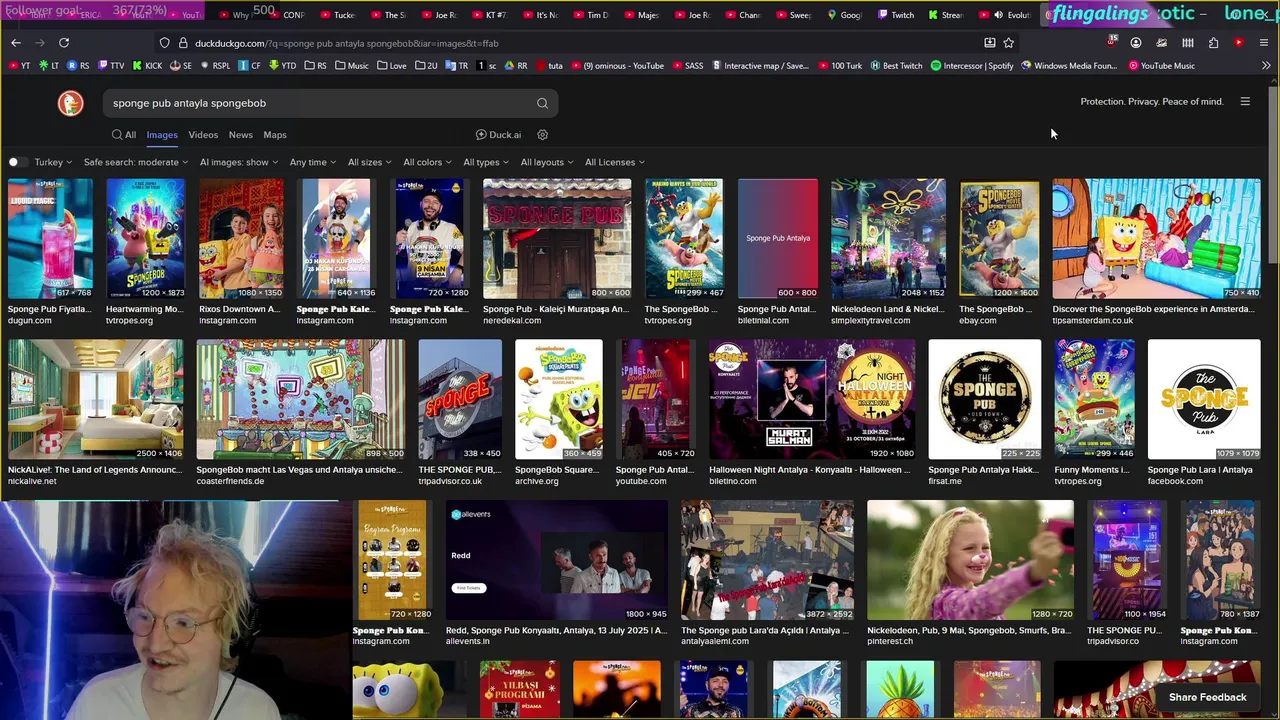The image size is (1280, 720).
Task: Open the Best Twitch bookmark
Action: click(x=895, y=66)
